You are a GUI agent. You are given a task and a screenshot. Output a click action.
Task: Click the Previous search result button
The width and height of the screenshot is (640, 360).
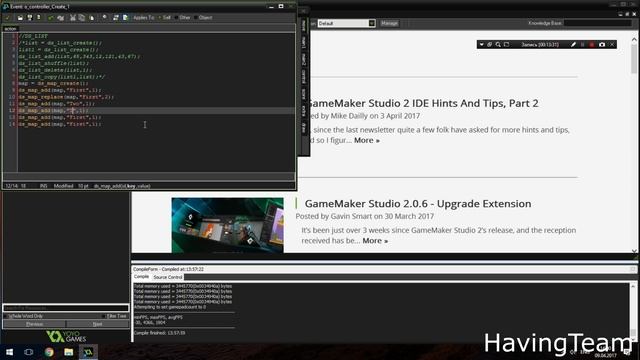34,324
